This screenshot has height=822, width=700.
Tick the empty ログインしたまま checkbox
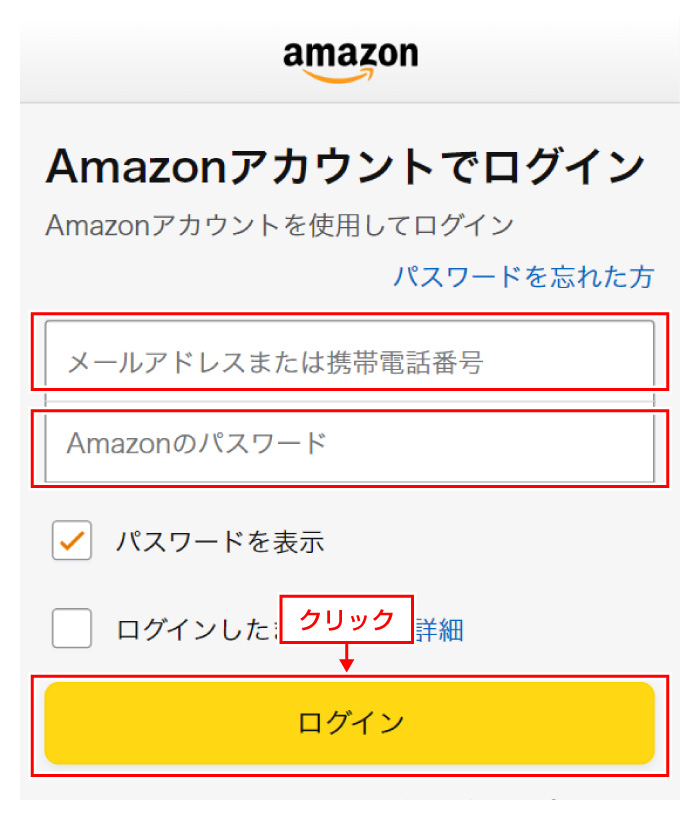tap(72, 629)
